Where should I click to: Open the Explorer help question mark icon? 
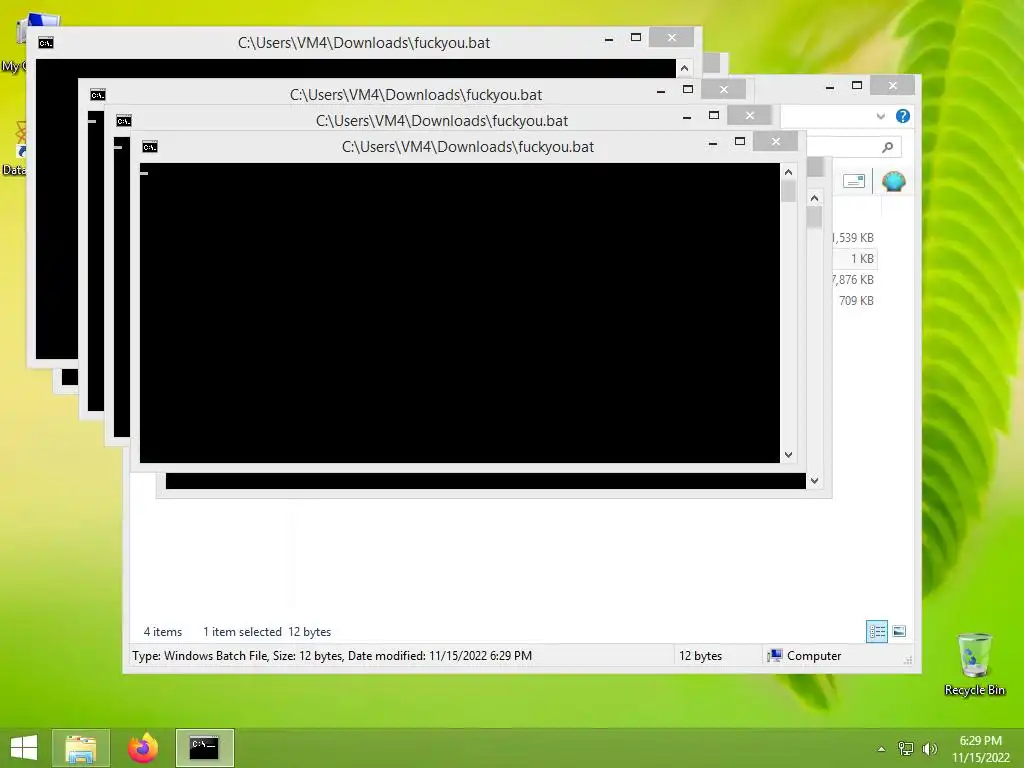coord(903,116)
